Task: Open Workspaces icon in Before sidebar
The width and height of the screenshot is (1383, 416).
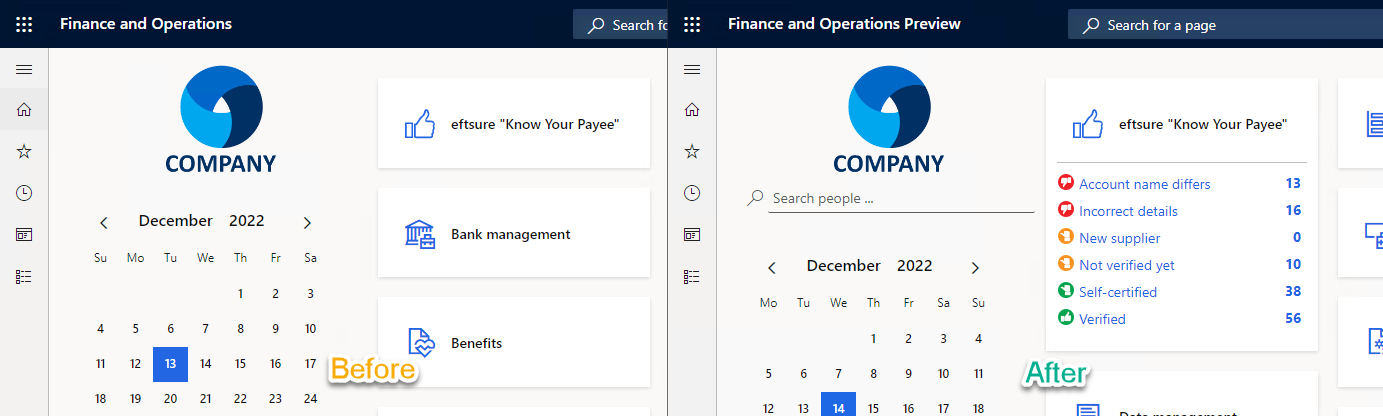Action: click(x=24, y=235)
